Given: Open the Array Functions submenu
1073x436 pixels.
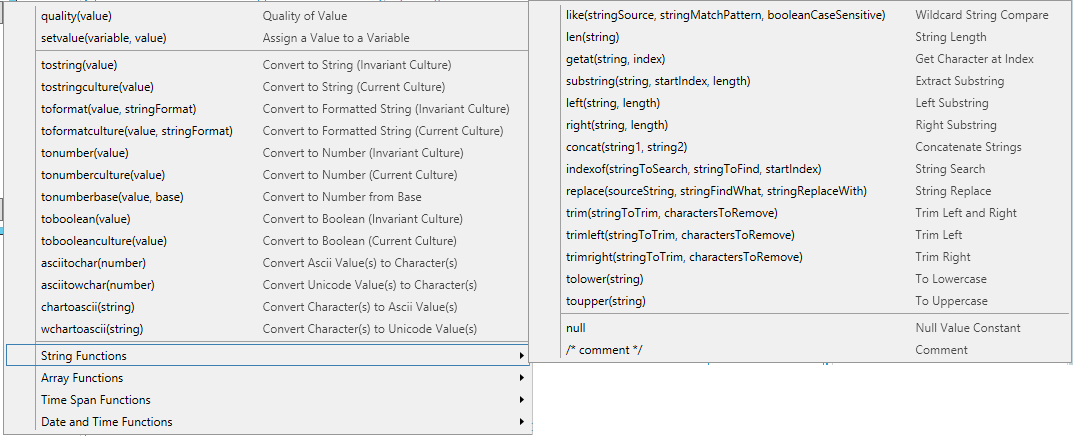Looking at the screenshot, I should click(x=82, y=378).
